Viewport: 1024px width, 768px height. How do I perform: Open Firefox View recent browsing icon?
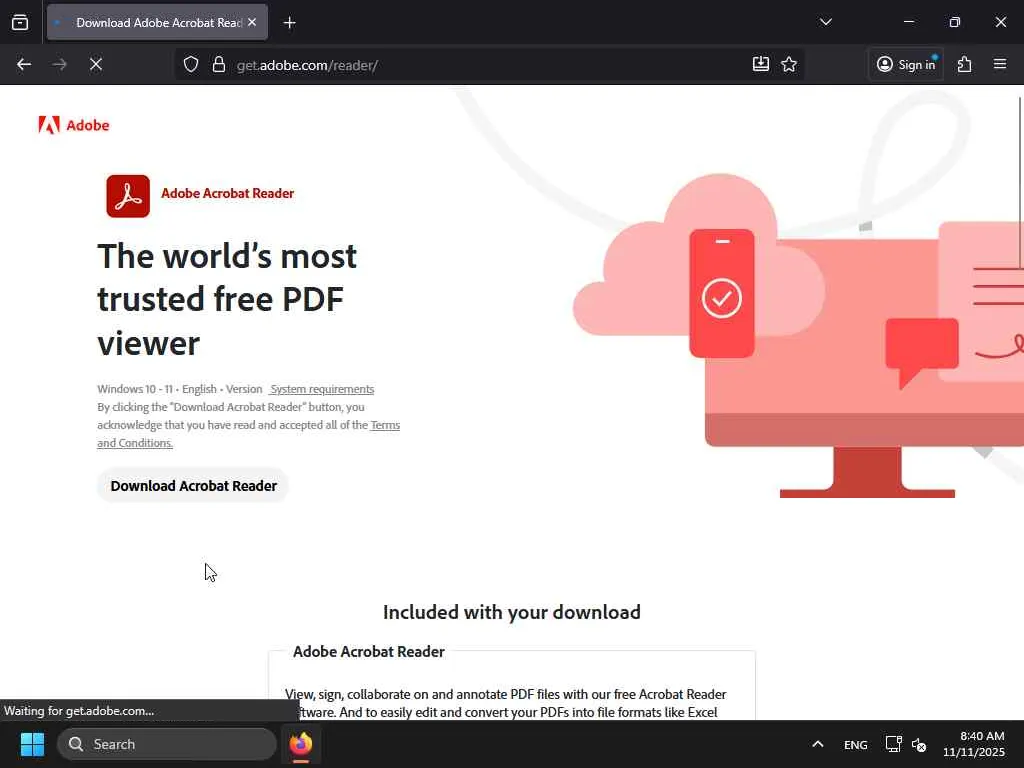pyautogui.click(x=20, y=22)
